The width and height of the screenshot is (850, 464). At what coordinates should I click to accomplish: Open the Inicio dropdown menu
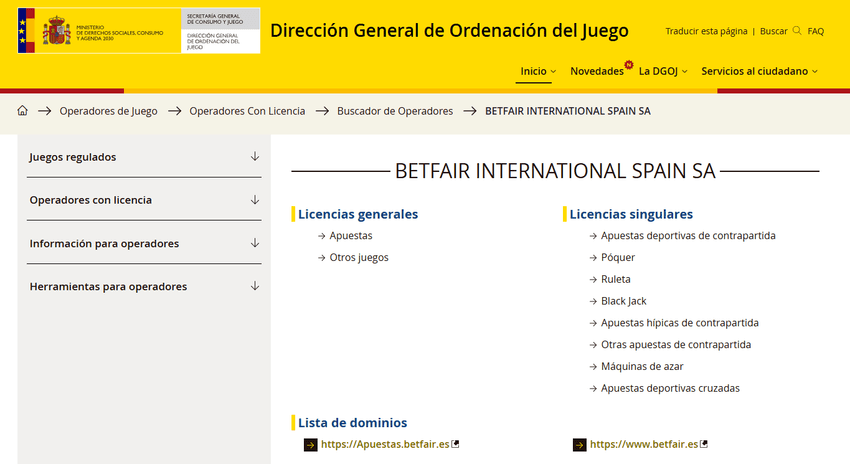point(538,71)
